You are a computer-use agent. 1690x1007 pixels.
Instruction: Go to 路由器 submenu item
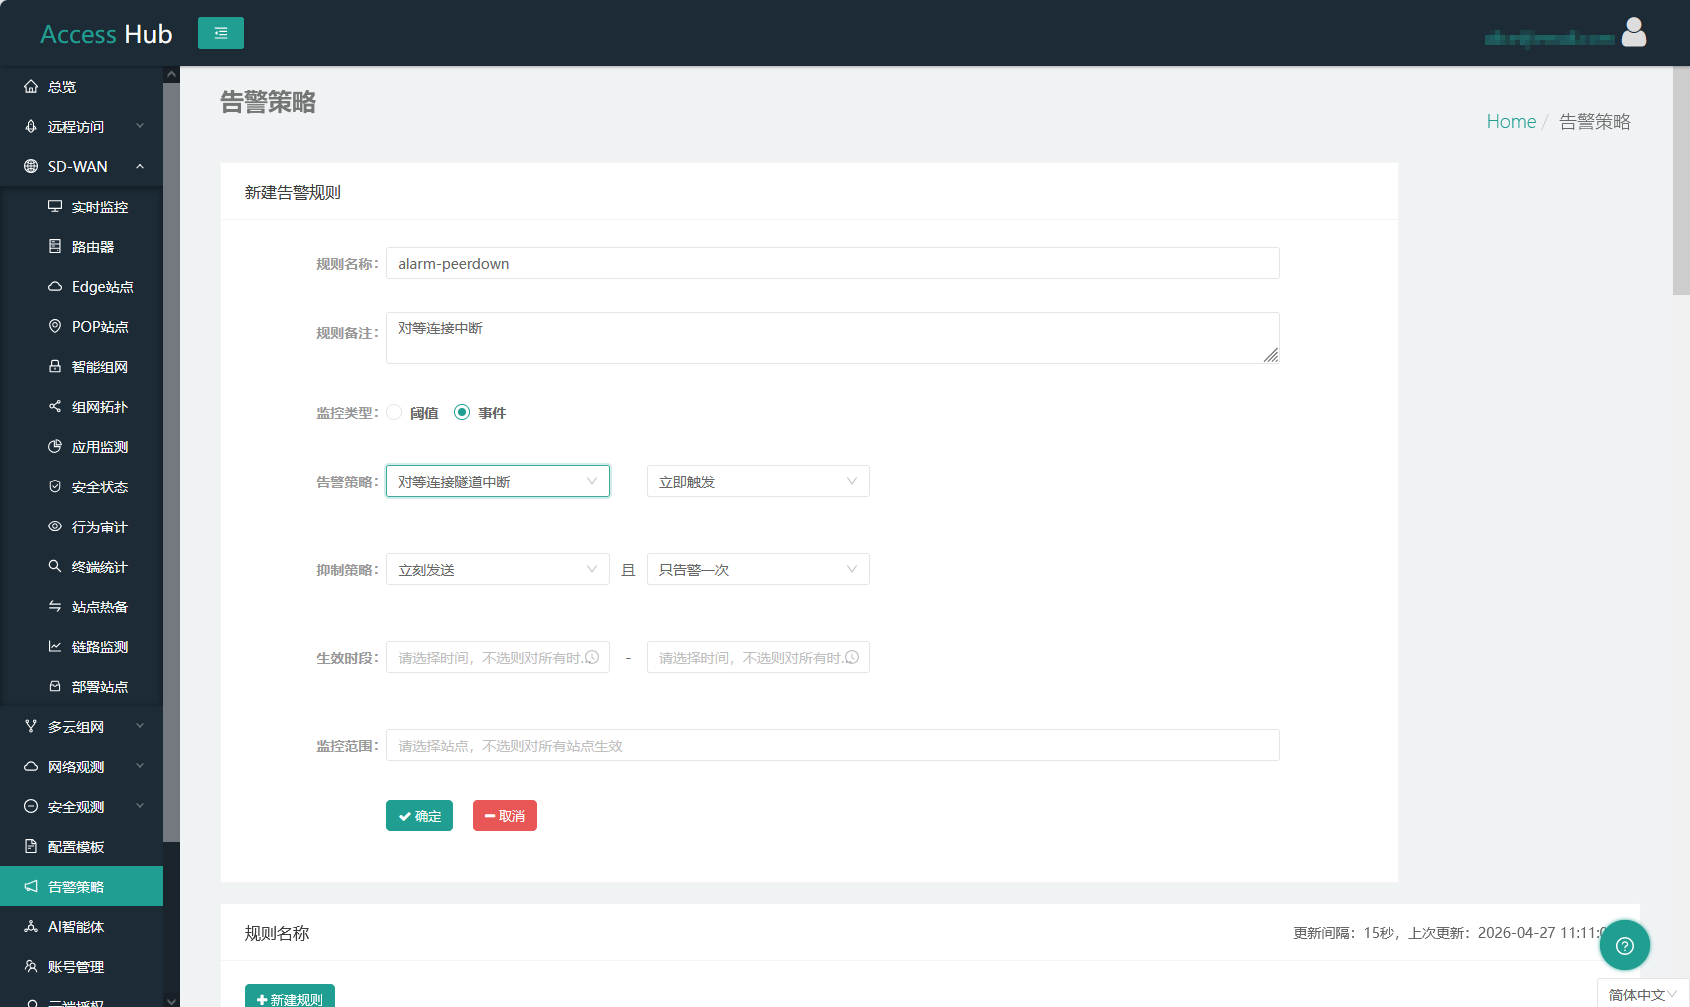(81, 246)
